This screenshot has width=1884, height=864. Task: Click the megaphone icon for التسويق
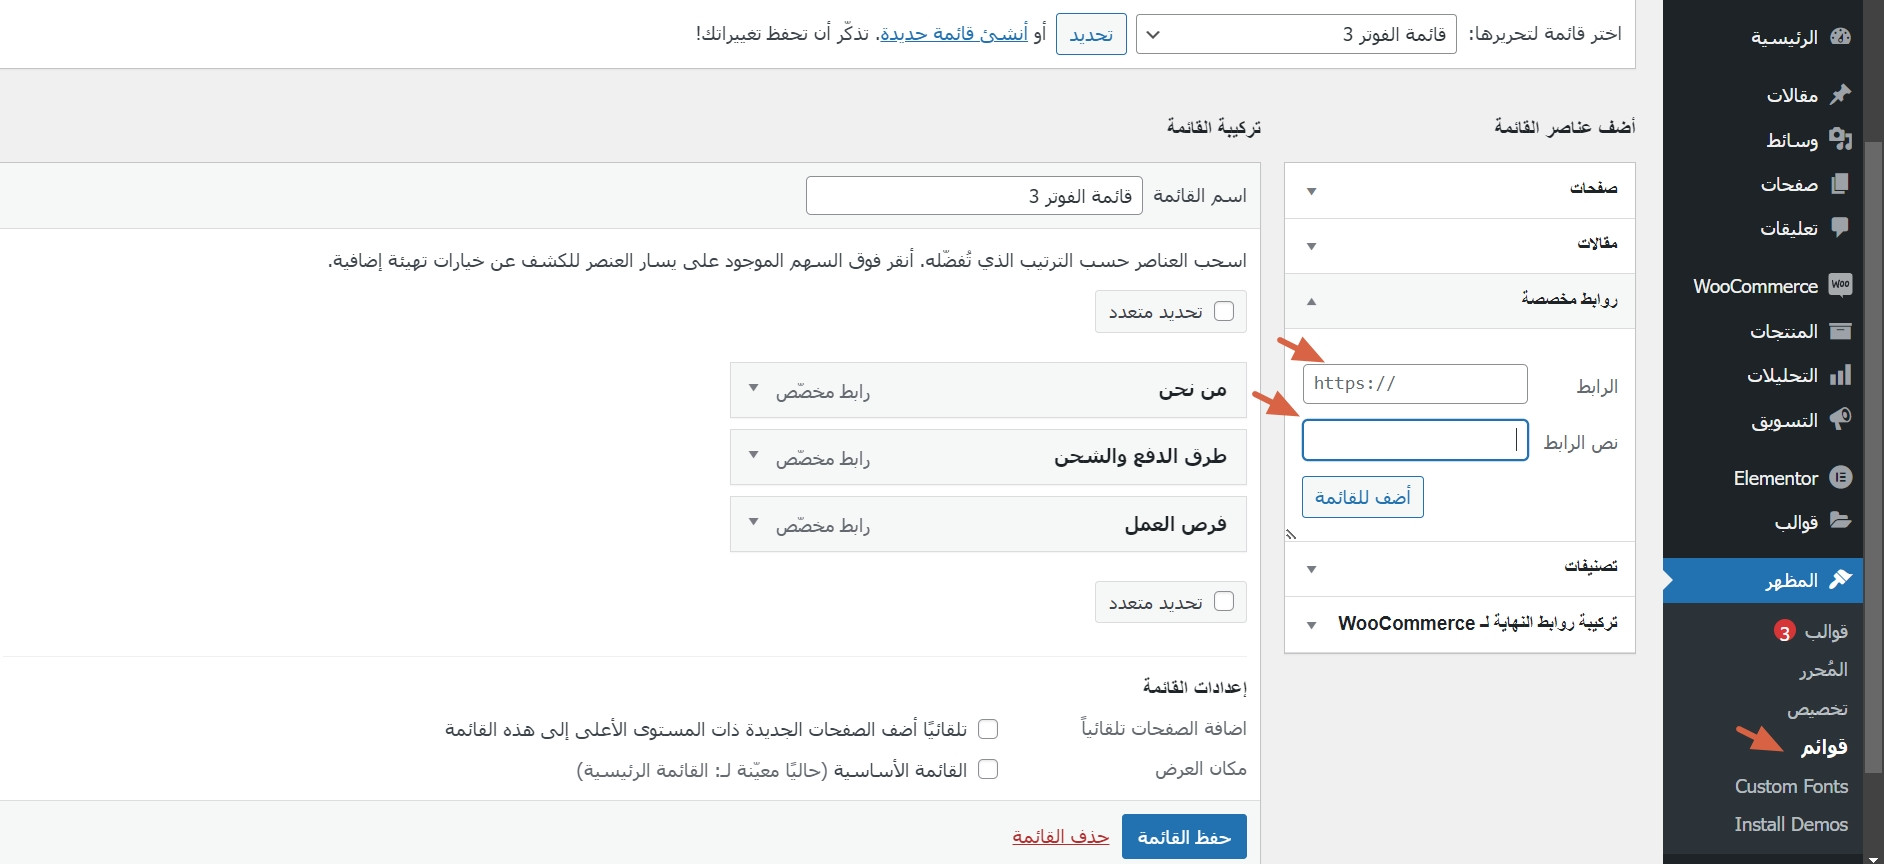point(1840,420)
